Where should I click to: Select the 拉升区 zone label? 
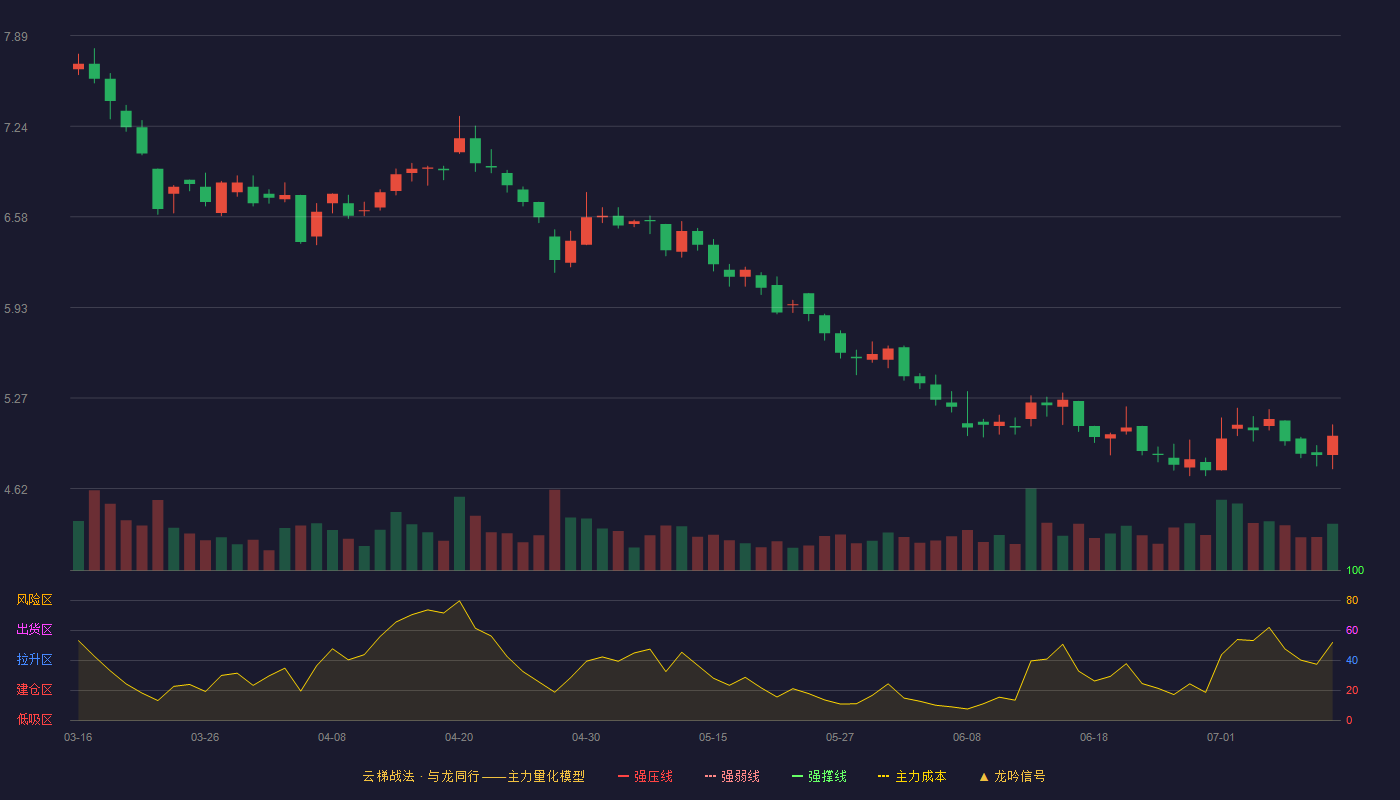click(34, 660)
